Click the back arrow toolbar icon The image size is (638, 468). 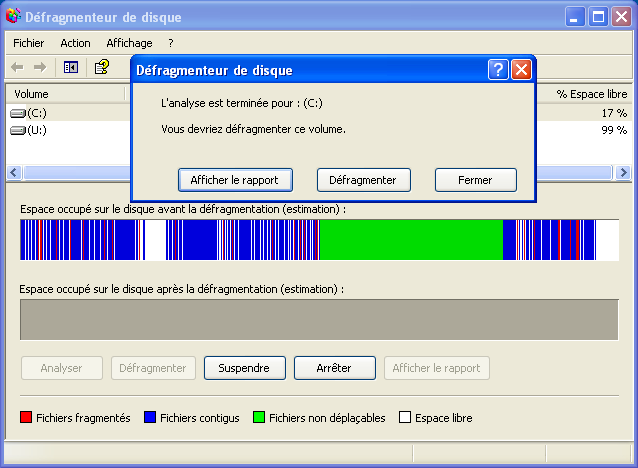pos(17,67)
